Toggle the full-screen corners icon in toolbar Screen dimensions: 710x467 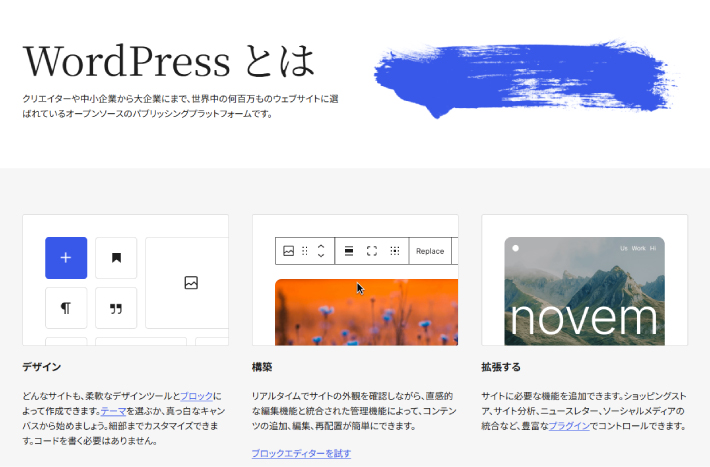point(372,251)
